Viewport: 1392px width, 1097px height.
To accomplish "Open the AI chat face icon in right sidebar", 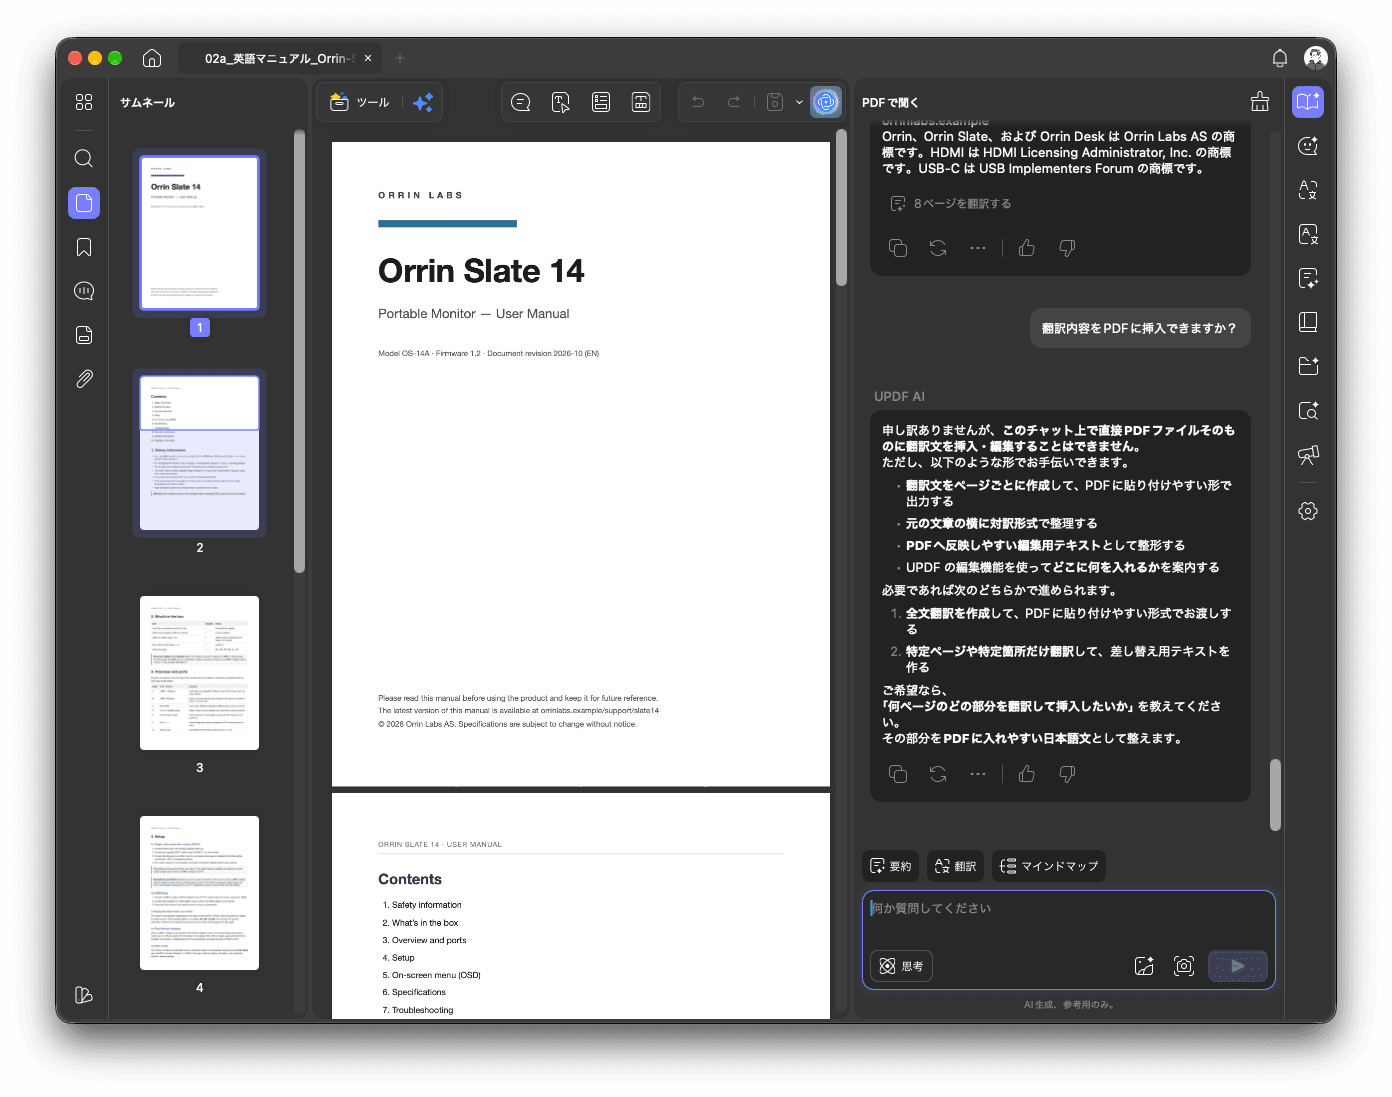I will [x=1308, y=146].
